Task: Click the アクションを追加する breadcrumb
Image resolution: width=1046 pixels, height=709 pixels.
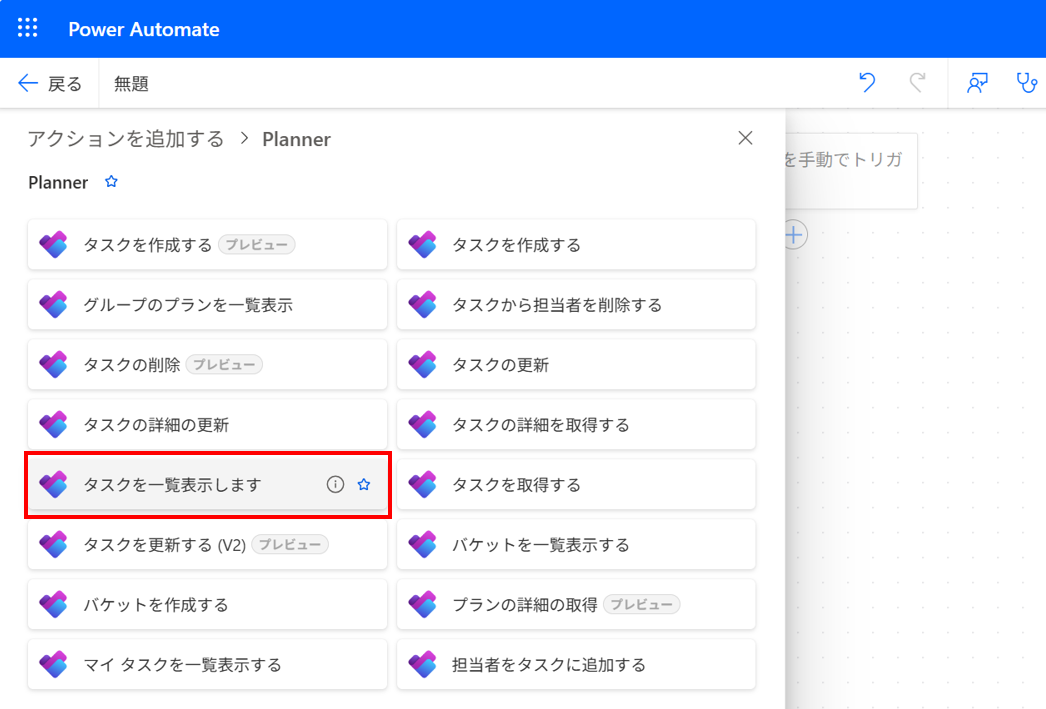Action: coord(126,139)
